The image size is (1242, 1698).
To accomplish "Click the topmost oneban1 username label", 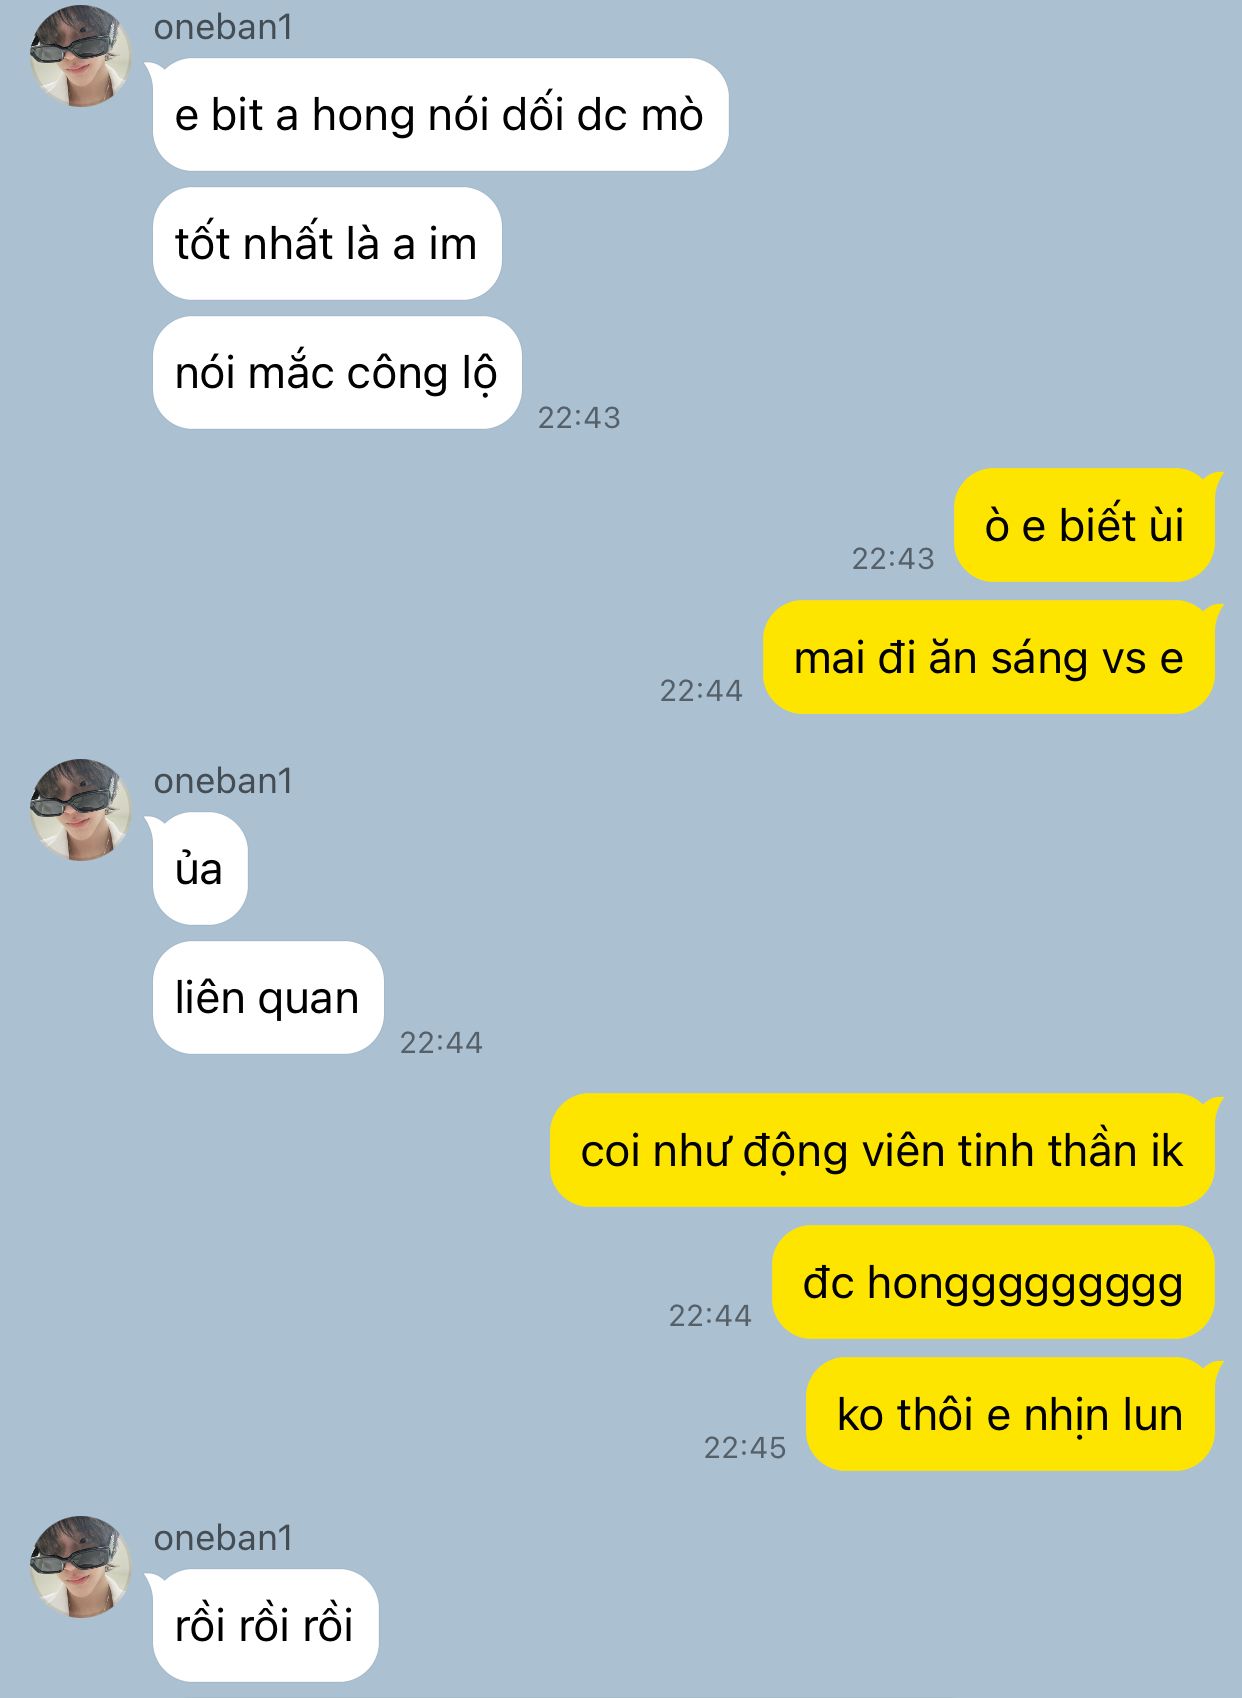I will [x=224, y=27].
